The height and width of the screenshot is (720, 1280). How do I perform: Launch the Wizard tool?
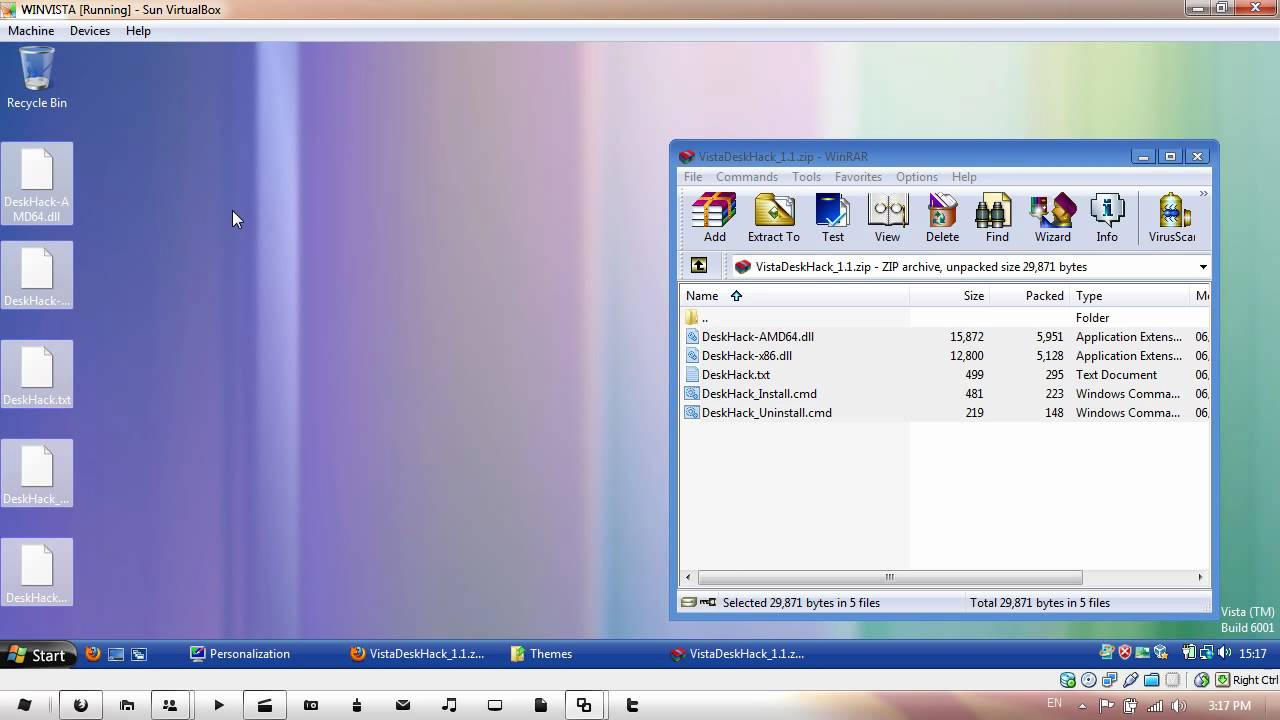pos(1052,218)
